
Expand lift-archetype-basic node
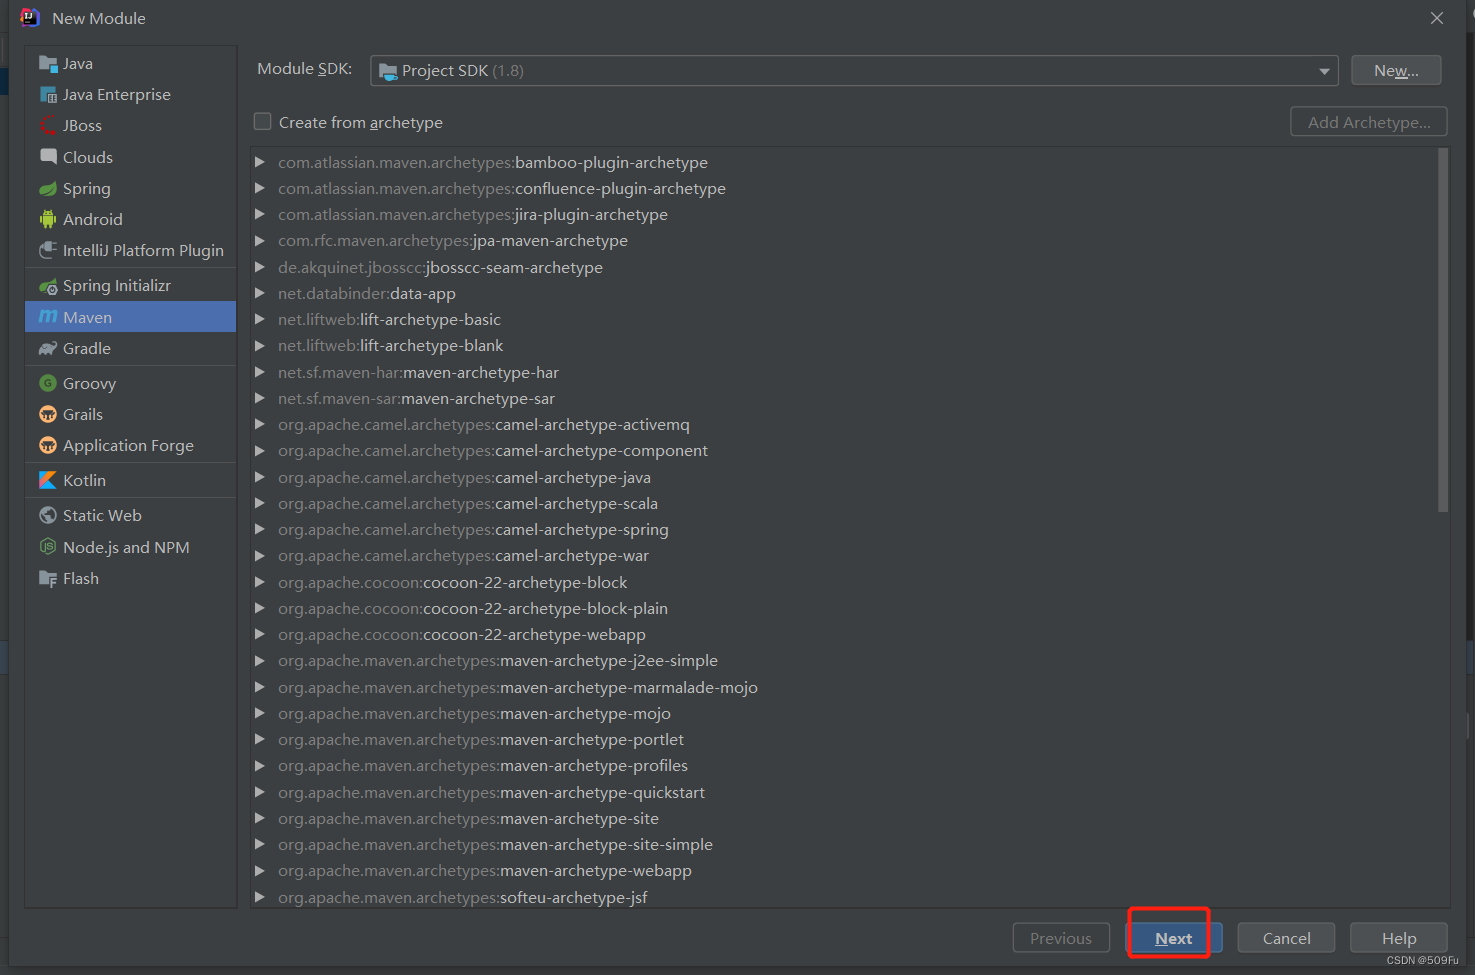coord(260,319)
